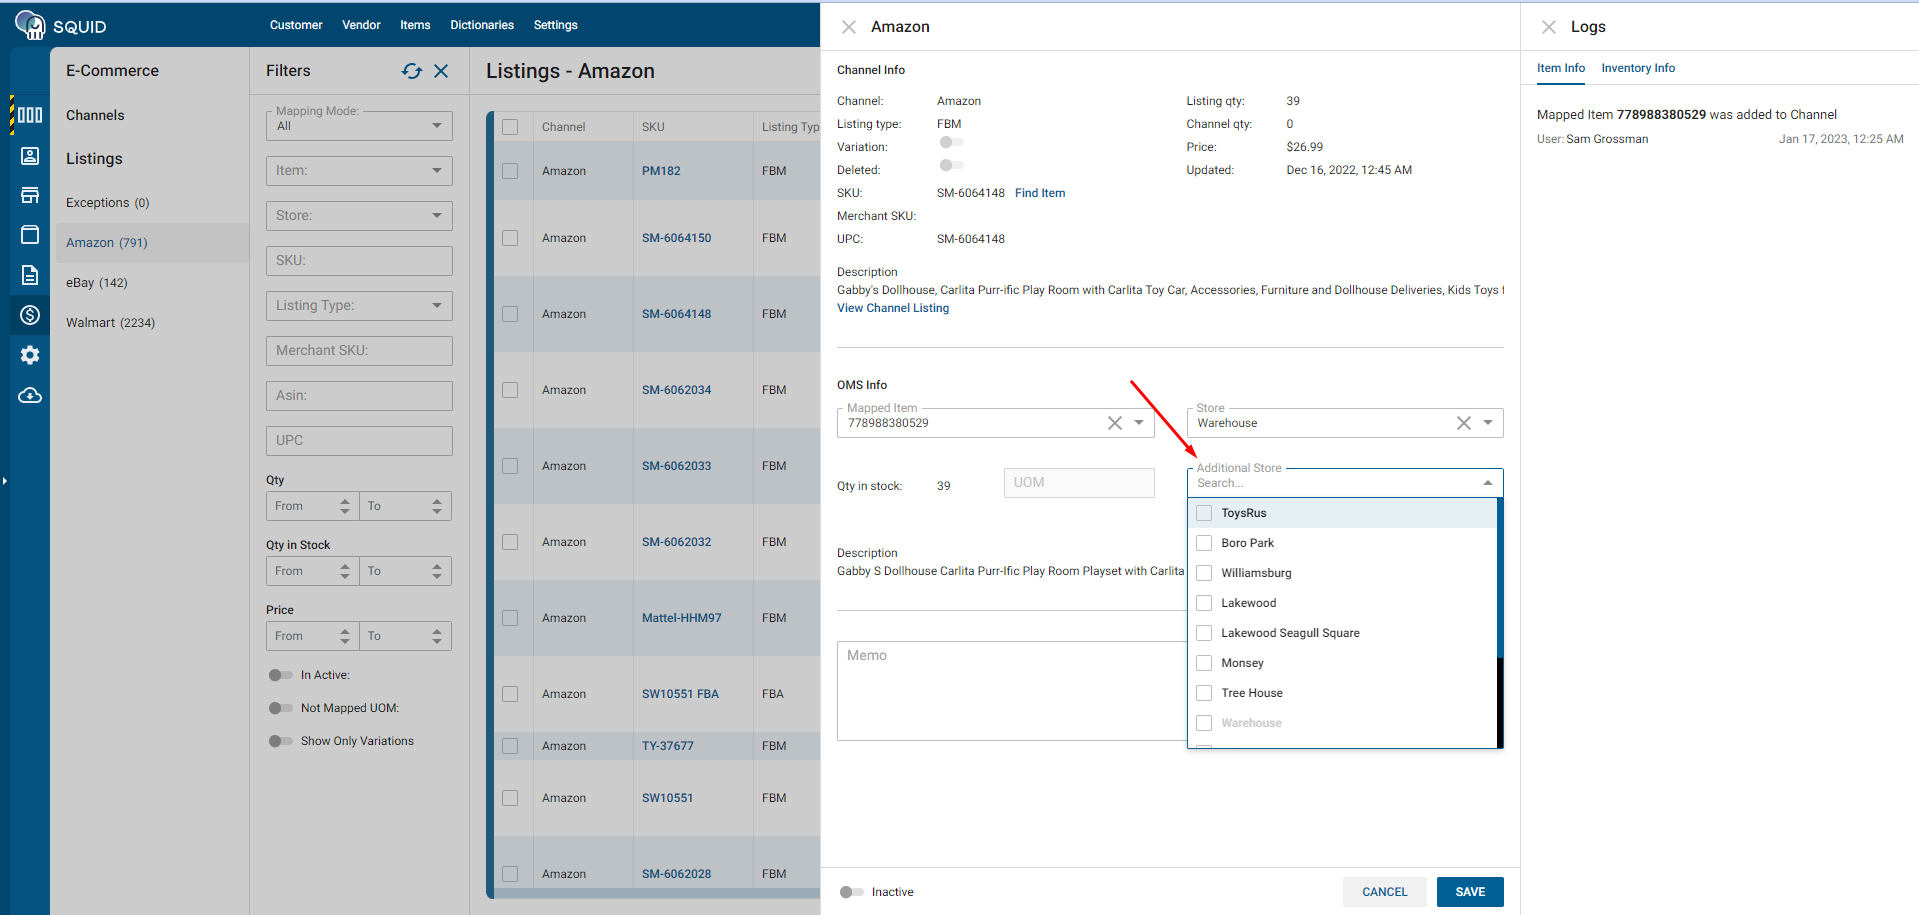
Task: Toggle Show Only Variations switch
Action: click(280, 741)
